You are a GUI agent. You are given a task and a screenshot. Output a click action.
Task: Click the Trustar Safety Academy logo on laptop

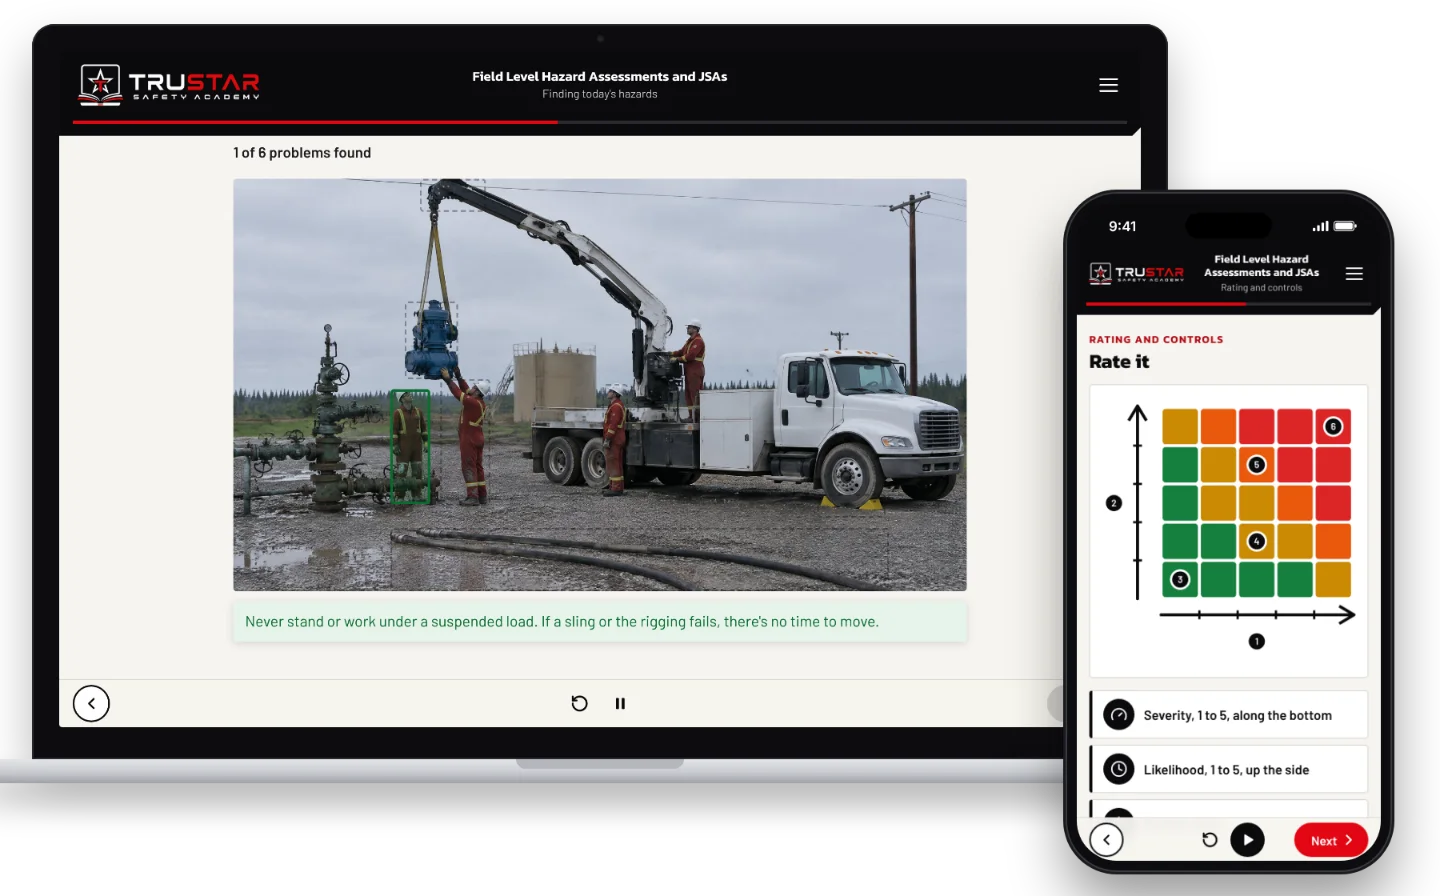pos(170,84)
